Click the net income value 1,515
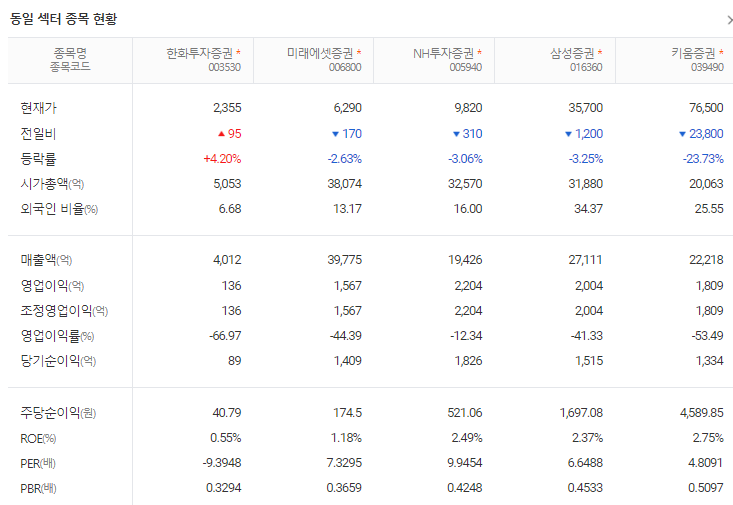 [589, 361]
